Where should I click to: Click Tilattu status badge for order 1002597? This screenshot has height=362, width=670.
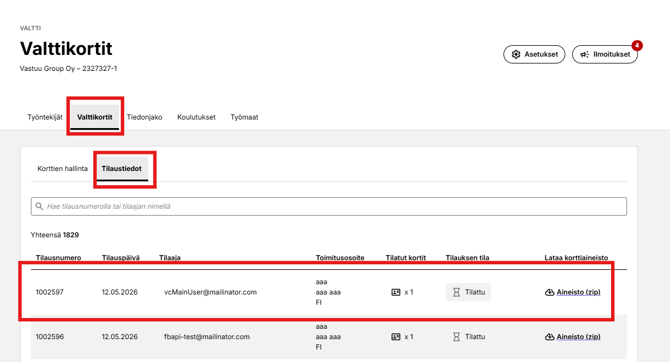468,292
